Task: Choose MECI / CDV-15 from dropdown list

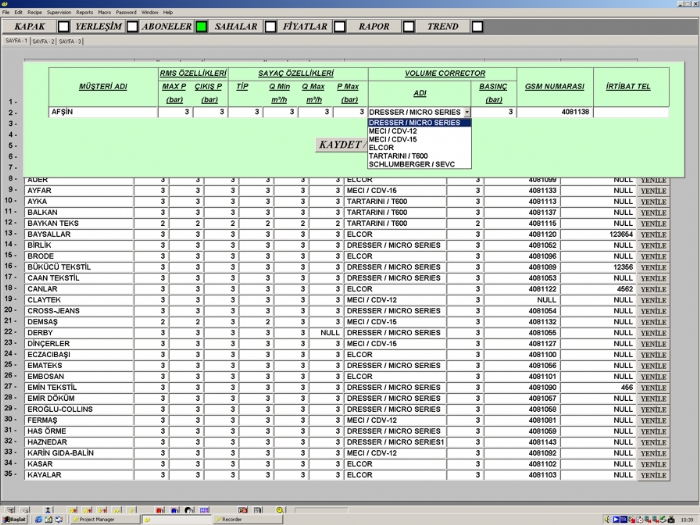Action: tap(419, 139)
